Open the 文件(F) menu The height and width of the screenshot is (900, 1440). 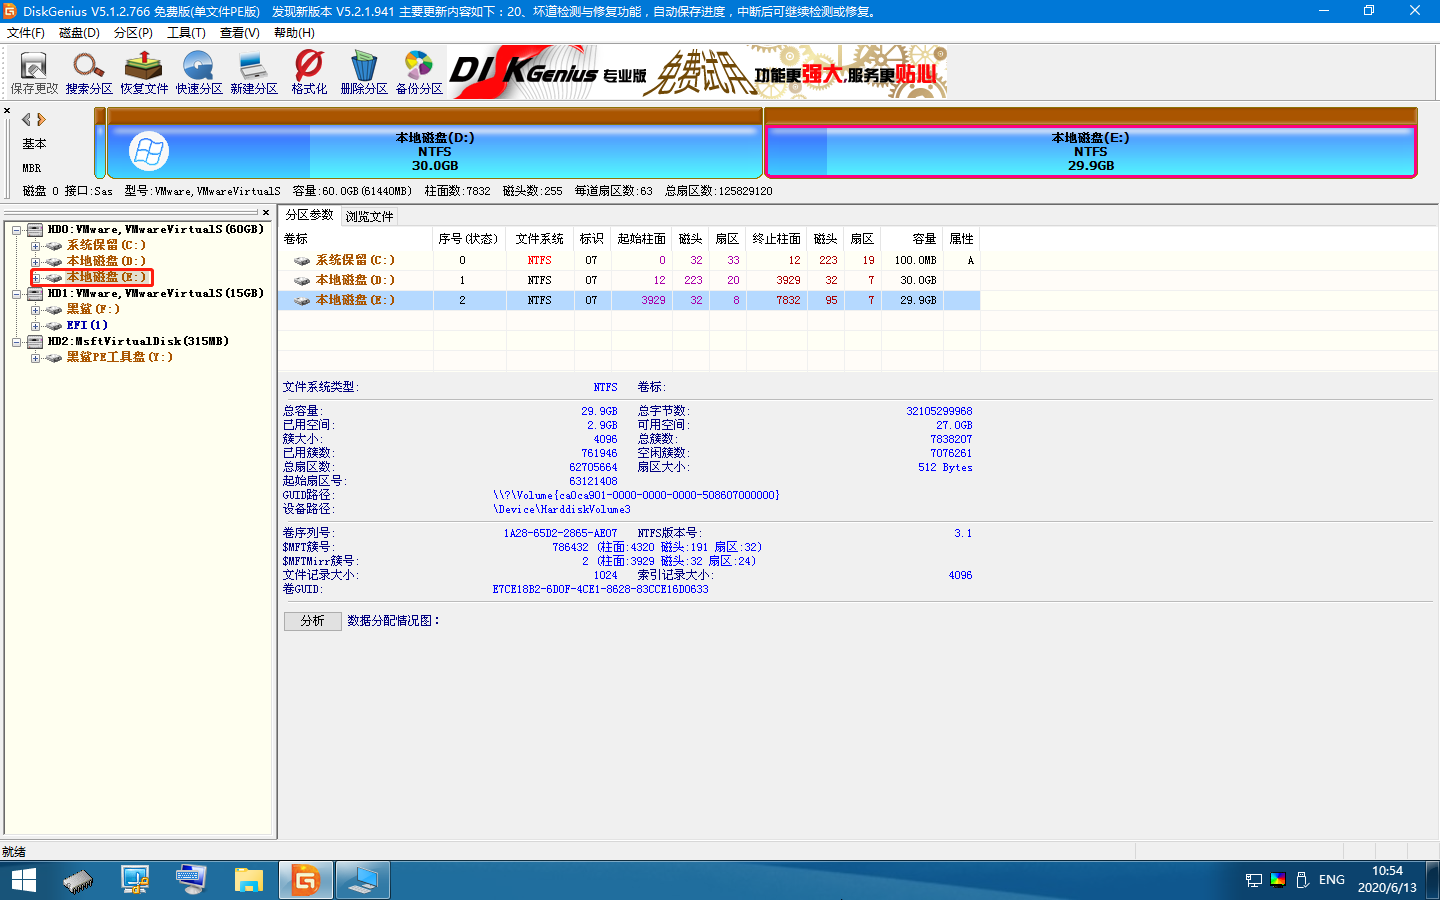tap(26, 33)
